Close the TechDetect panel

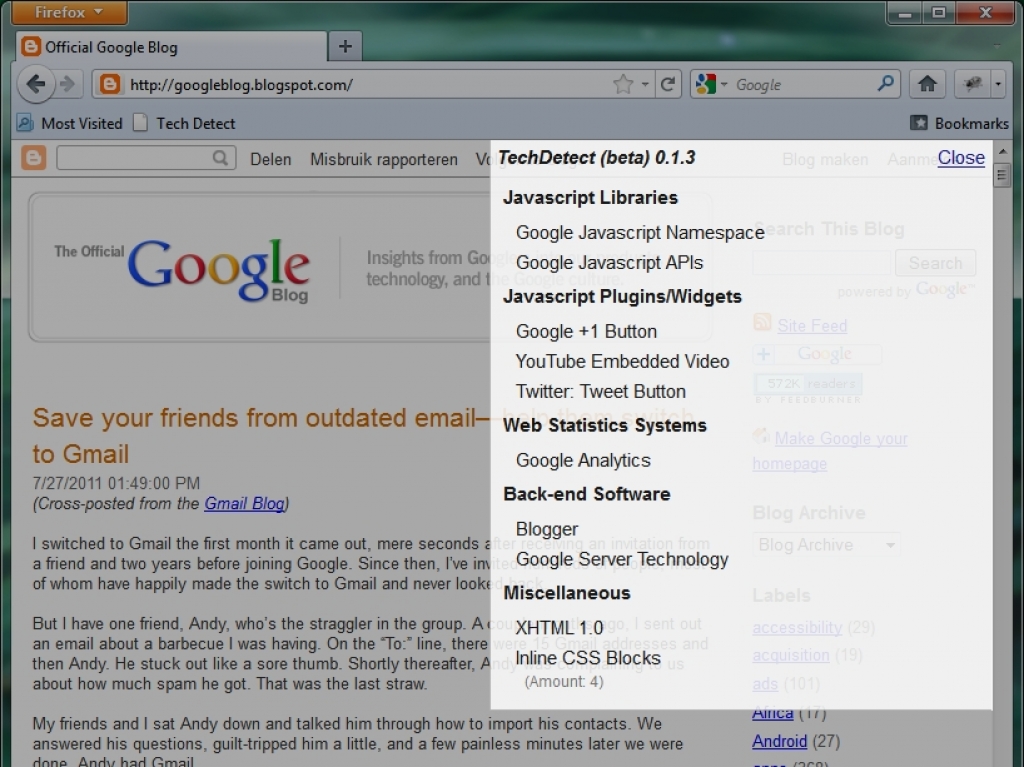[961, 157]
